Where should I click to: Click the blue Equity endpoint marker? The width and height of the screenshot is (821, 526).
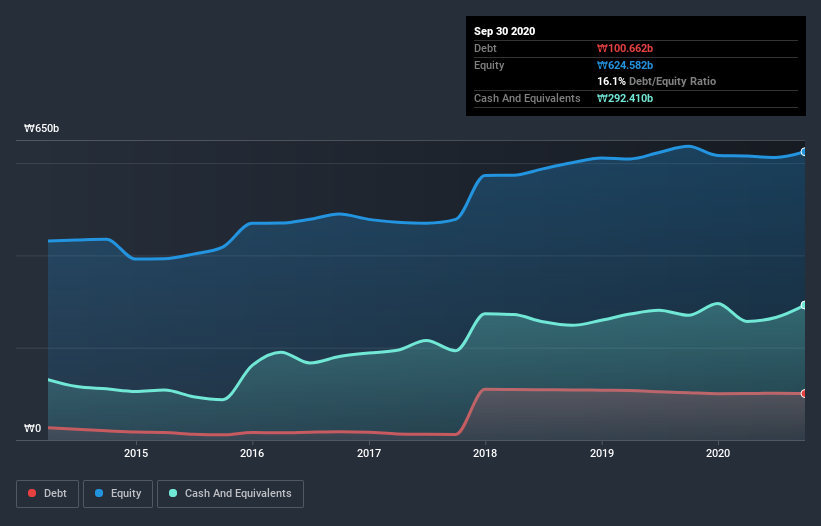point(804,152)
